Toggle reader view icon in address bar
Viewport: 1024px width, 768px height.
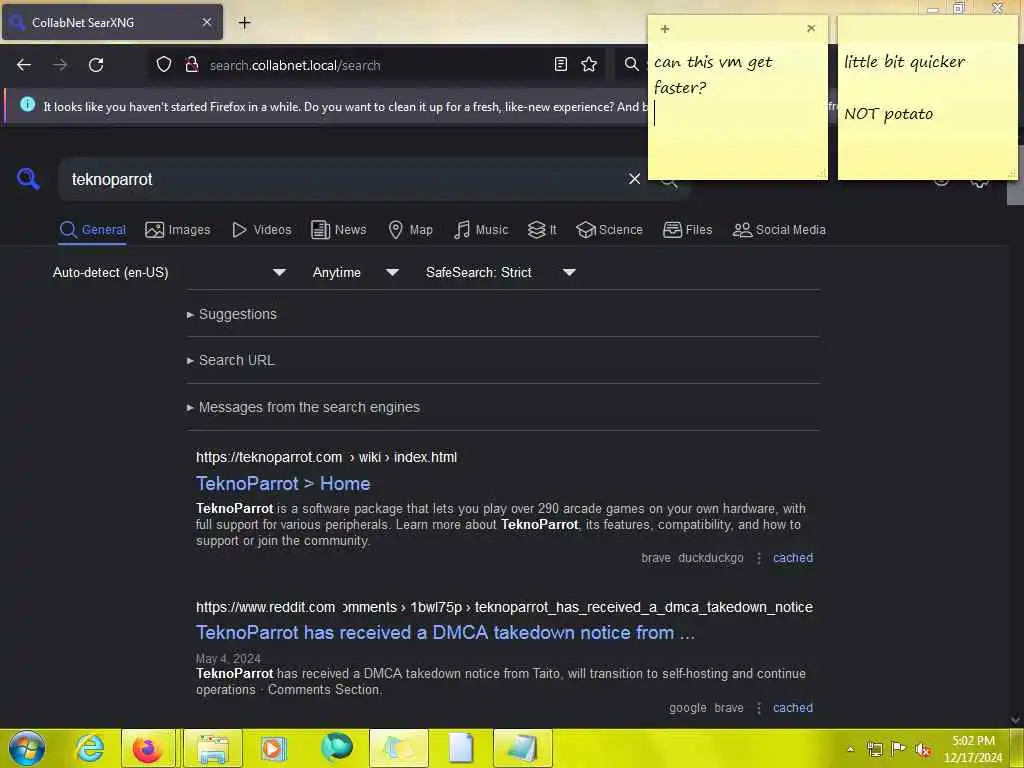560,64
